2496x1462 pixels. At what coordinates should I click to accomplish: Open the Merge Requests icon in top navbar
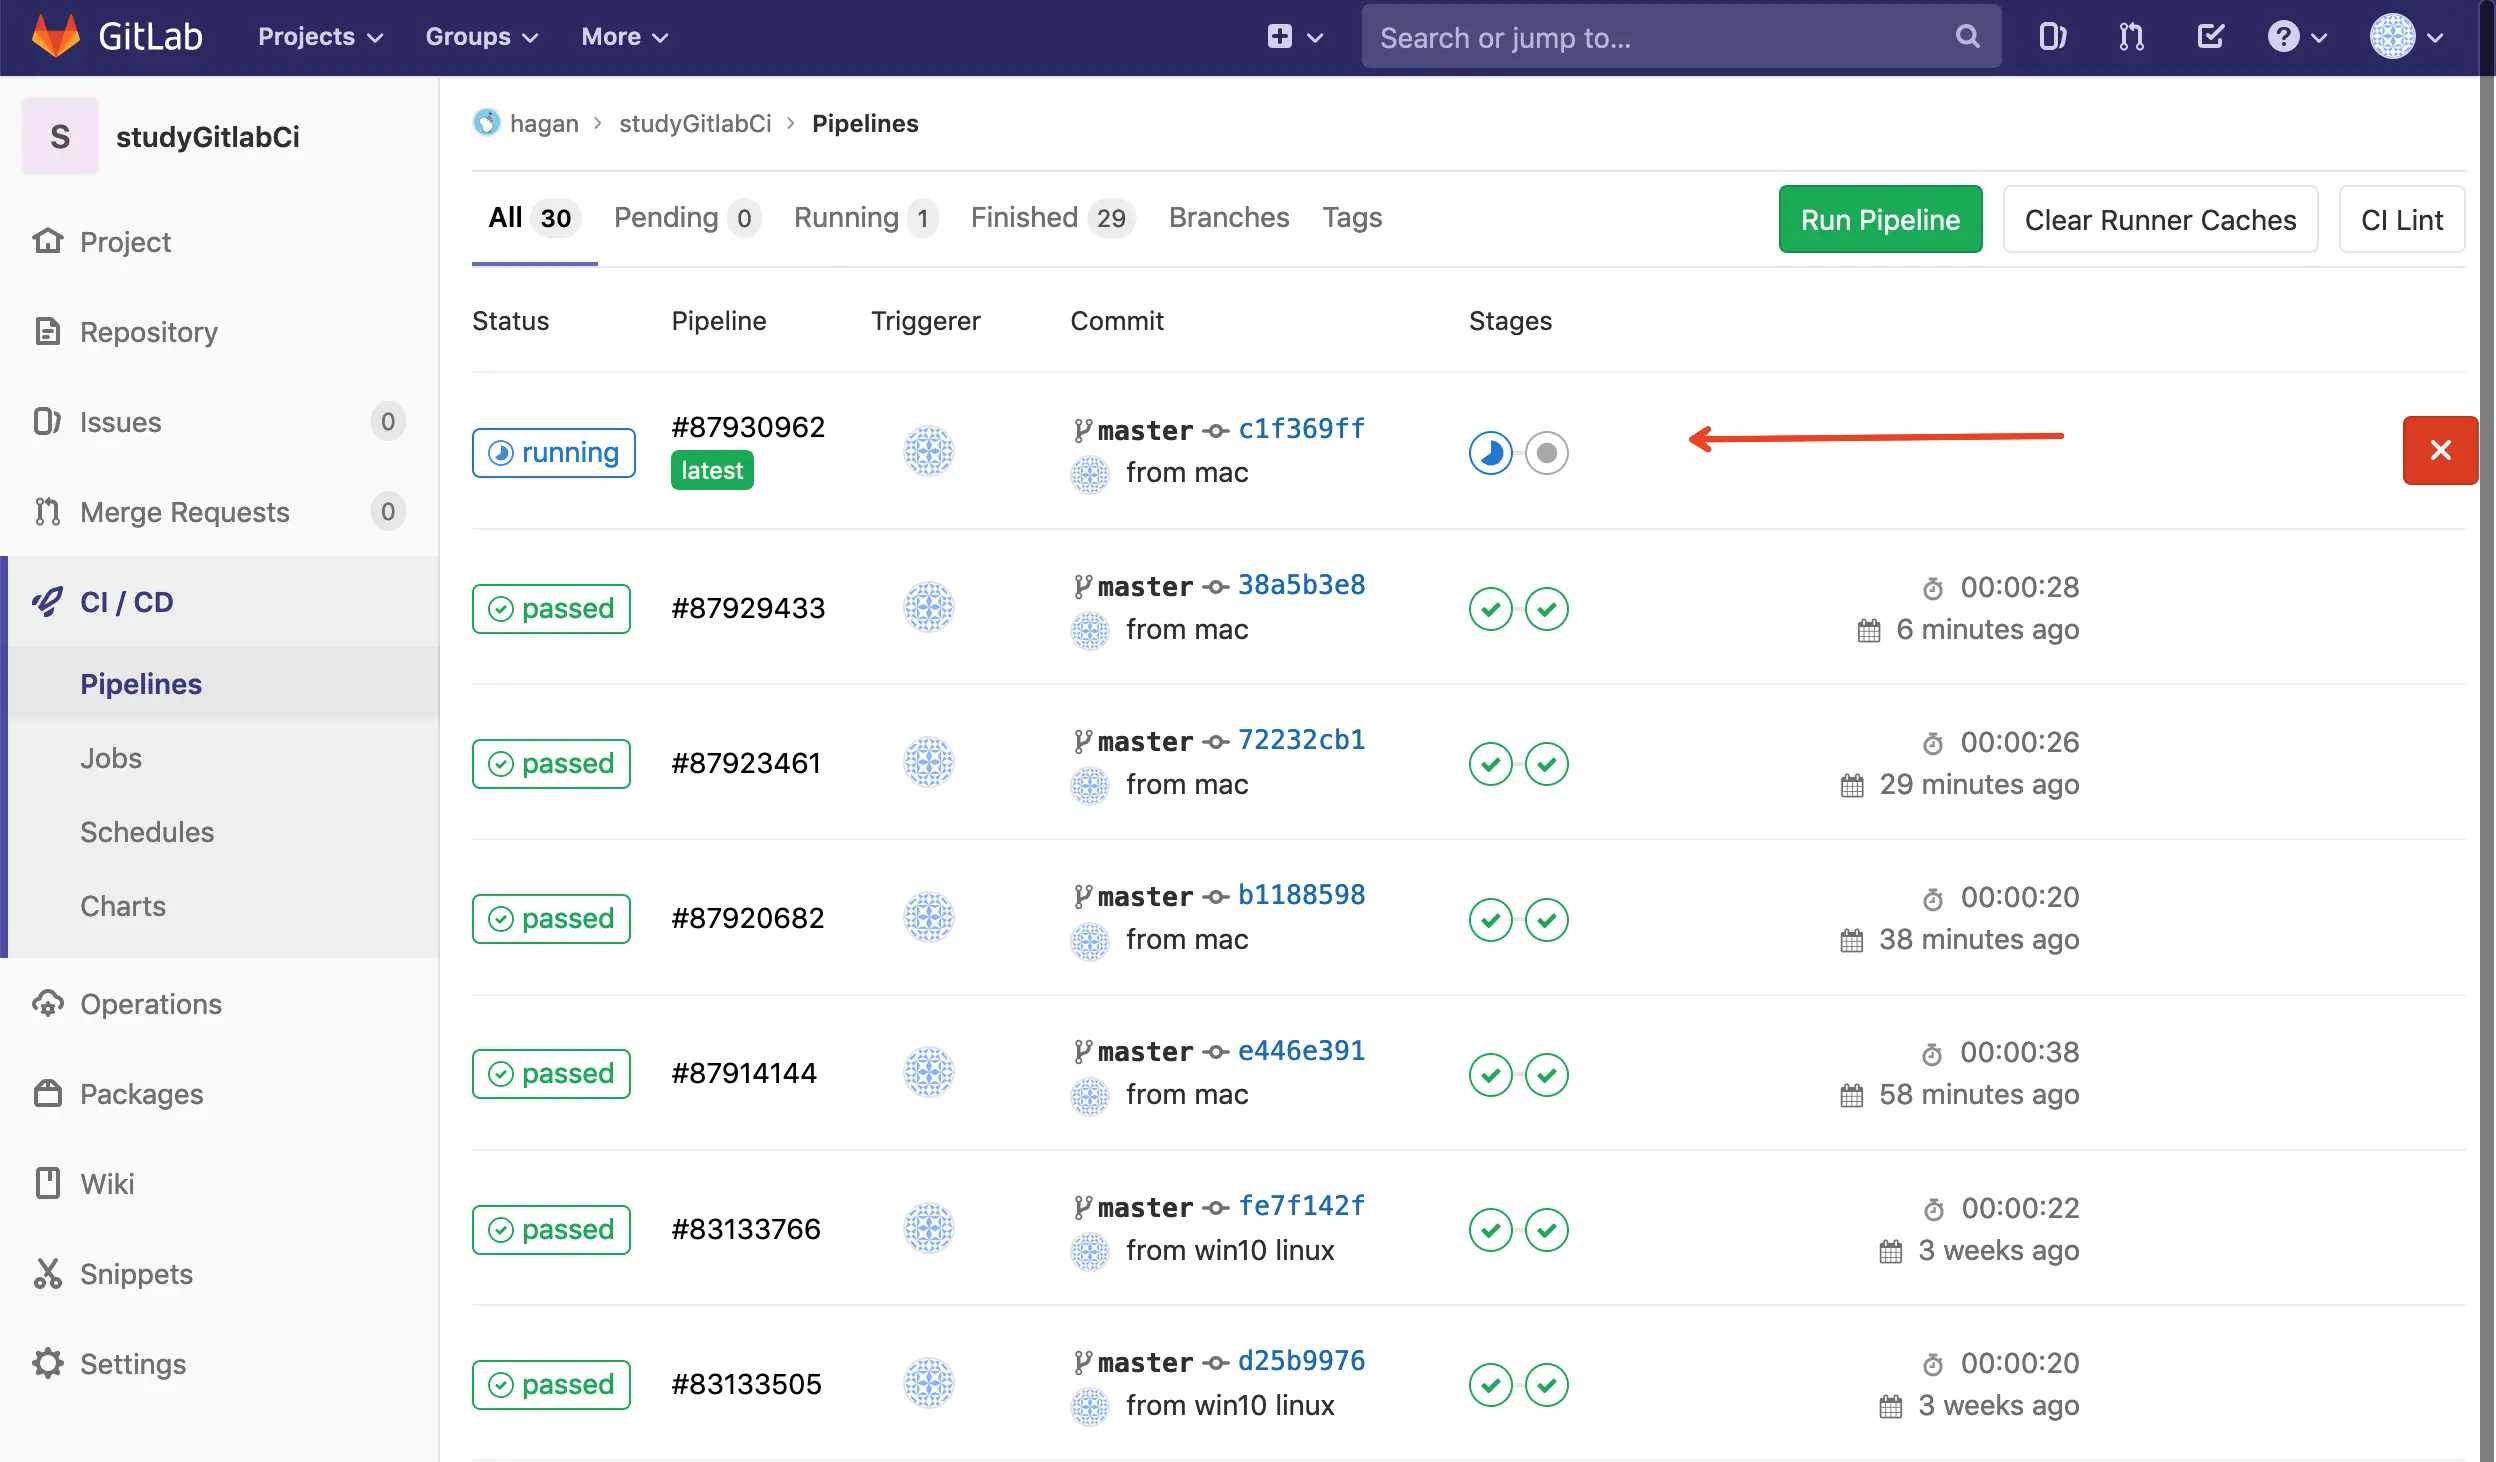[x=2131, y=37]
